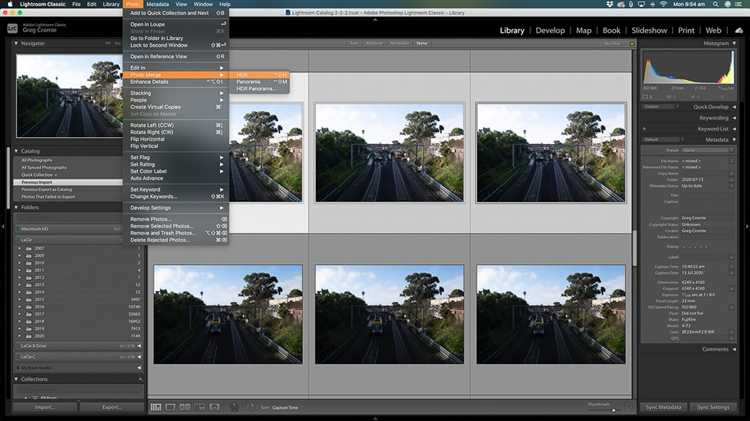Expand Set Rating submenu
The image size is (750, 421).
[176, 164]
